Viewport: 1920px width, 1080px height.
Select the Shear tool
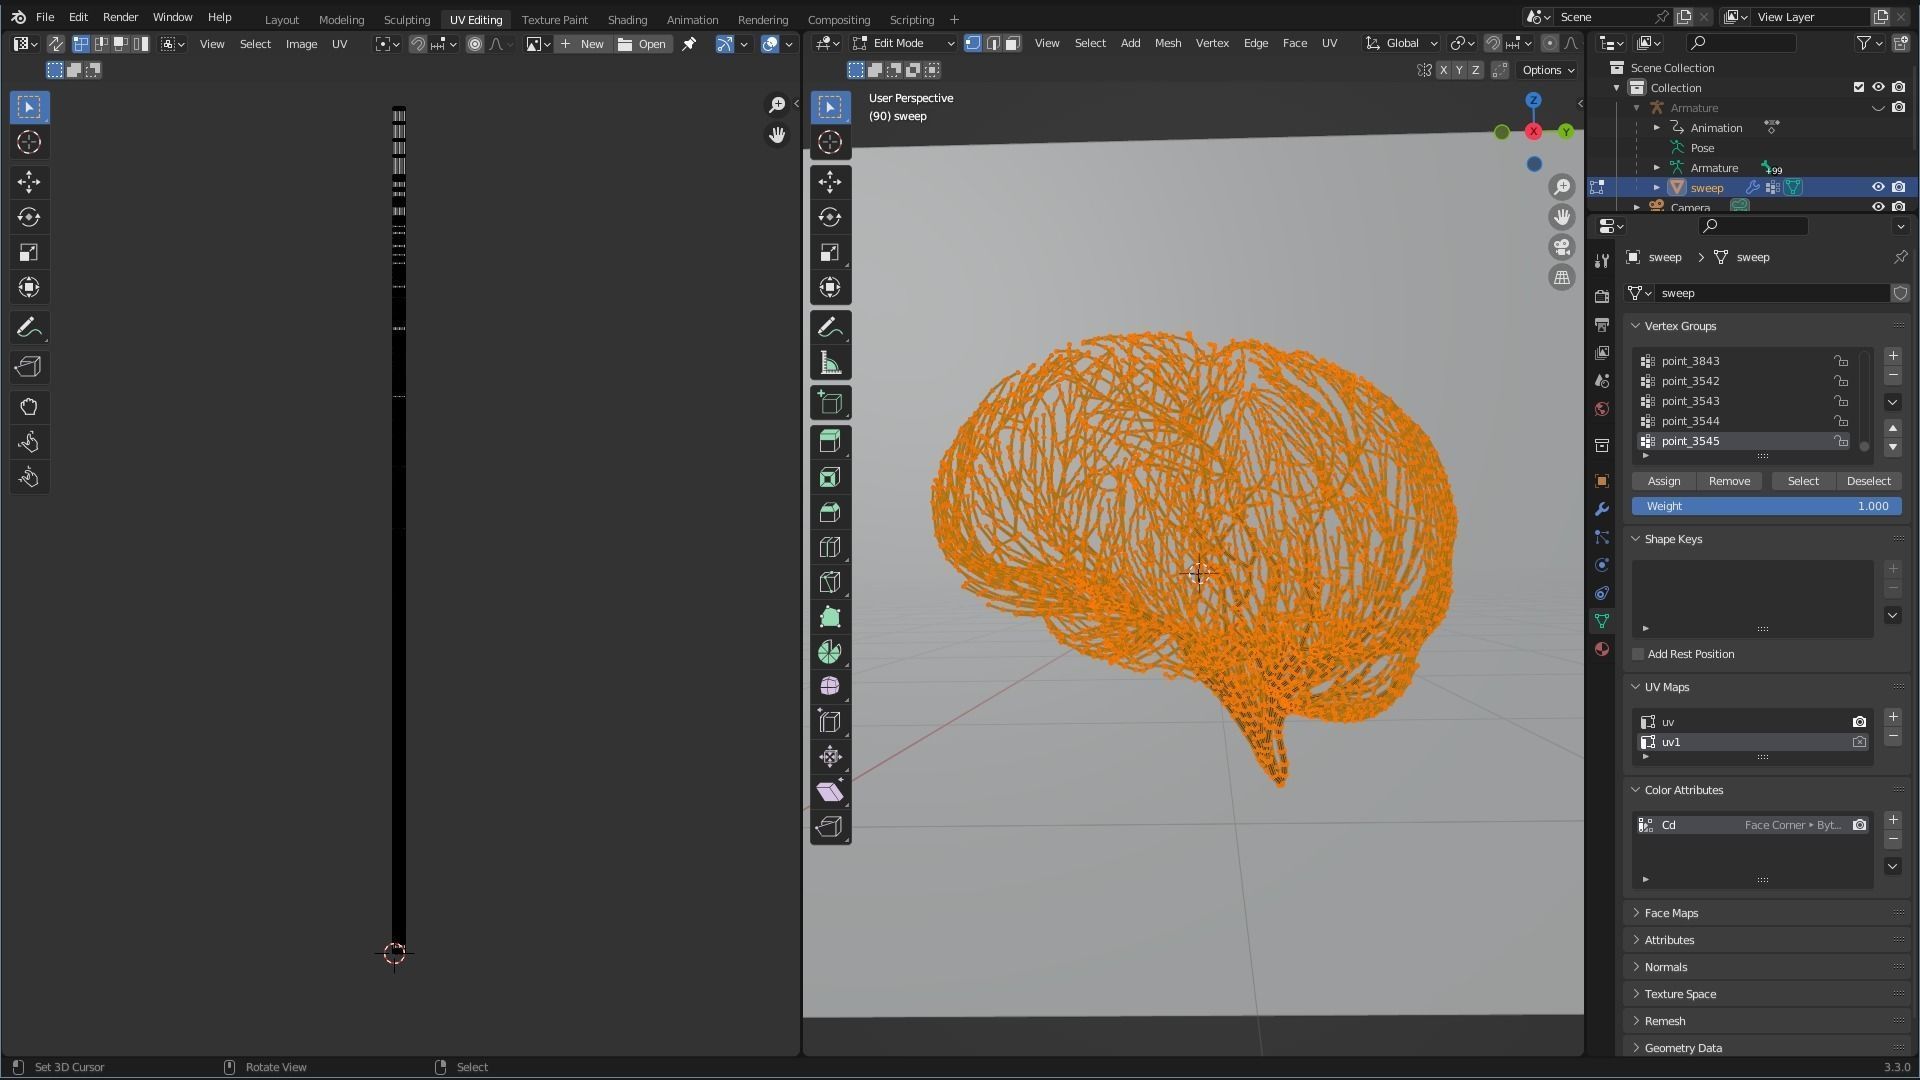click(x=830, y=791)
